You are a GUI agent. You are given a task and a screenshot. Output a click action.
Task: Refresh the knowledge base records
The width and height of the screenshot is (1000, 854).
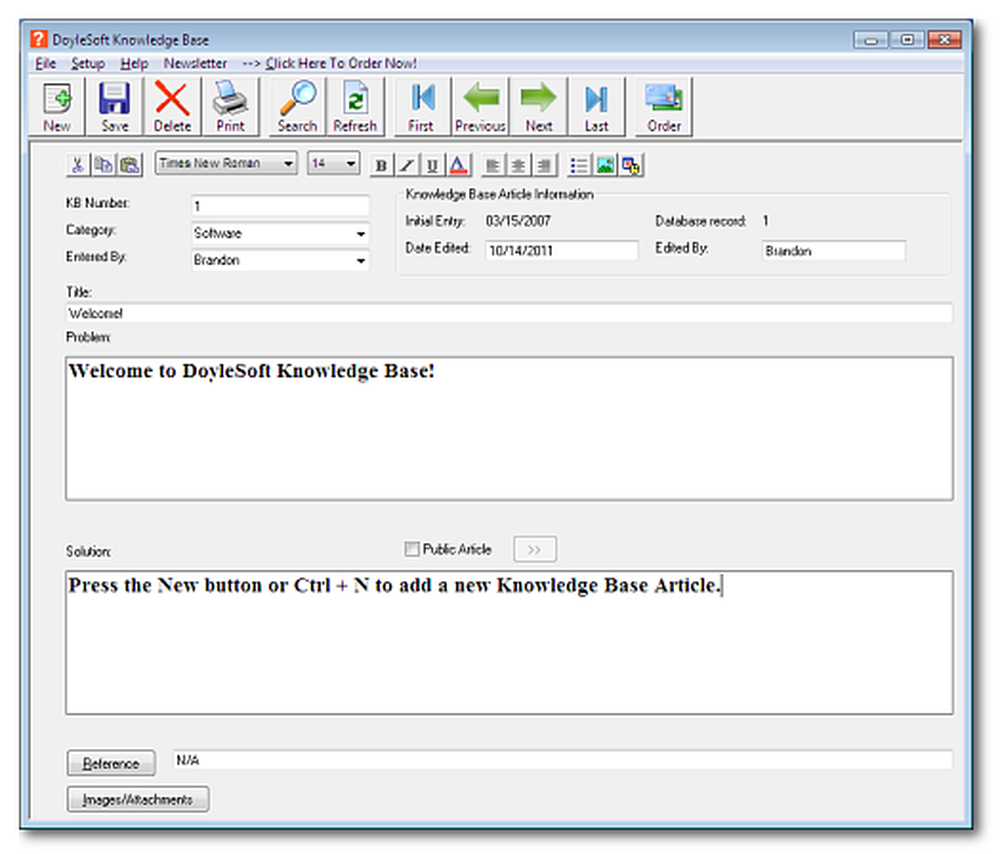tap(355, 107)
